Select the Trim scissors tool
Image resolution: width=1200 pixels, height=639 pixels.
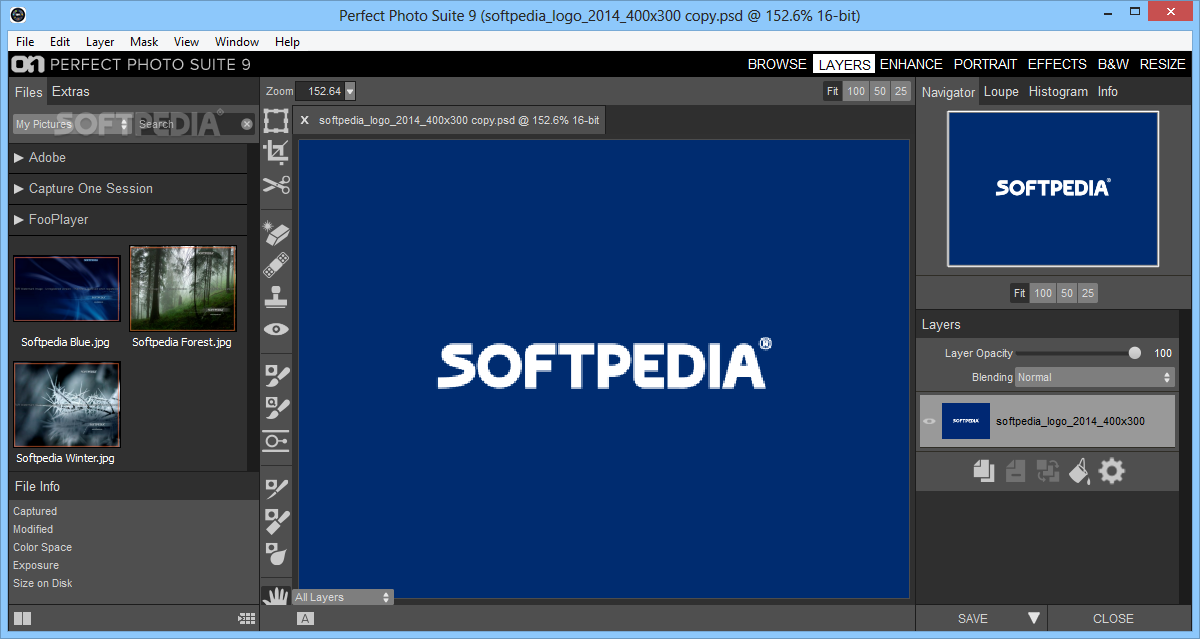pos(276,185)
